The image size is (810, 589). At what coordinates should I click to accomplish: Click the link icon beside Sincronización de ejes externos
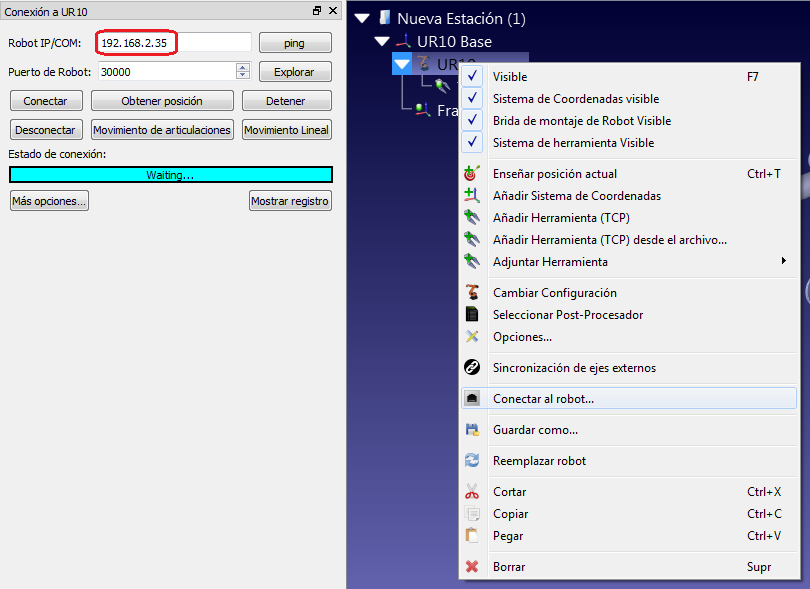pos(472,367)
